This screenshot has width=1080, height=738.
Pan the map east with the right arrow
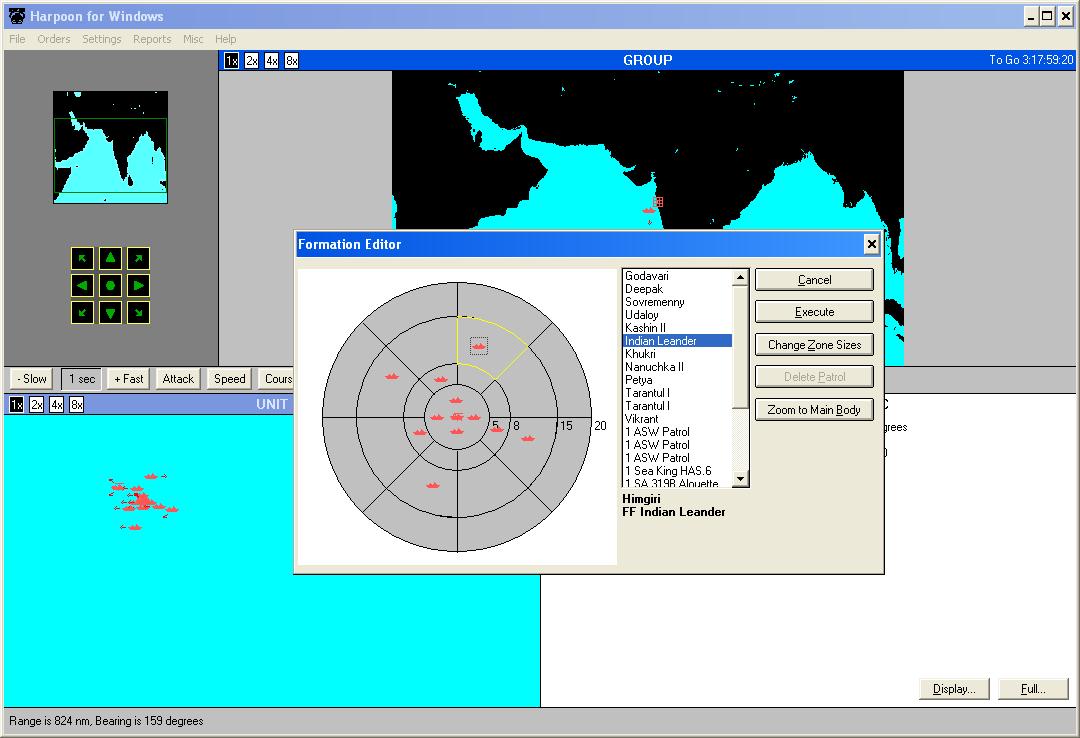tap(138, 285)
